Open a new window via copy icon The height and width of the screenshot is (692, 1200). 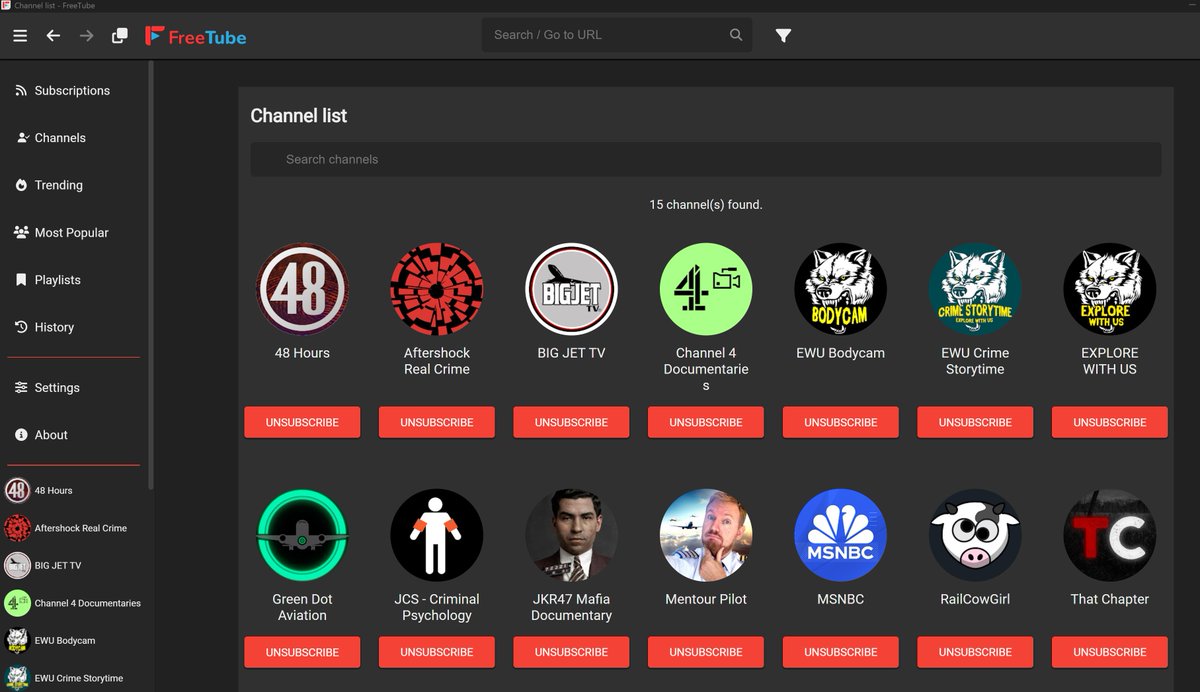click(120, 35)
